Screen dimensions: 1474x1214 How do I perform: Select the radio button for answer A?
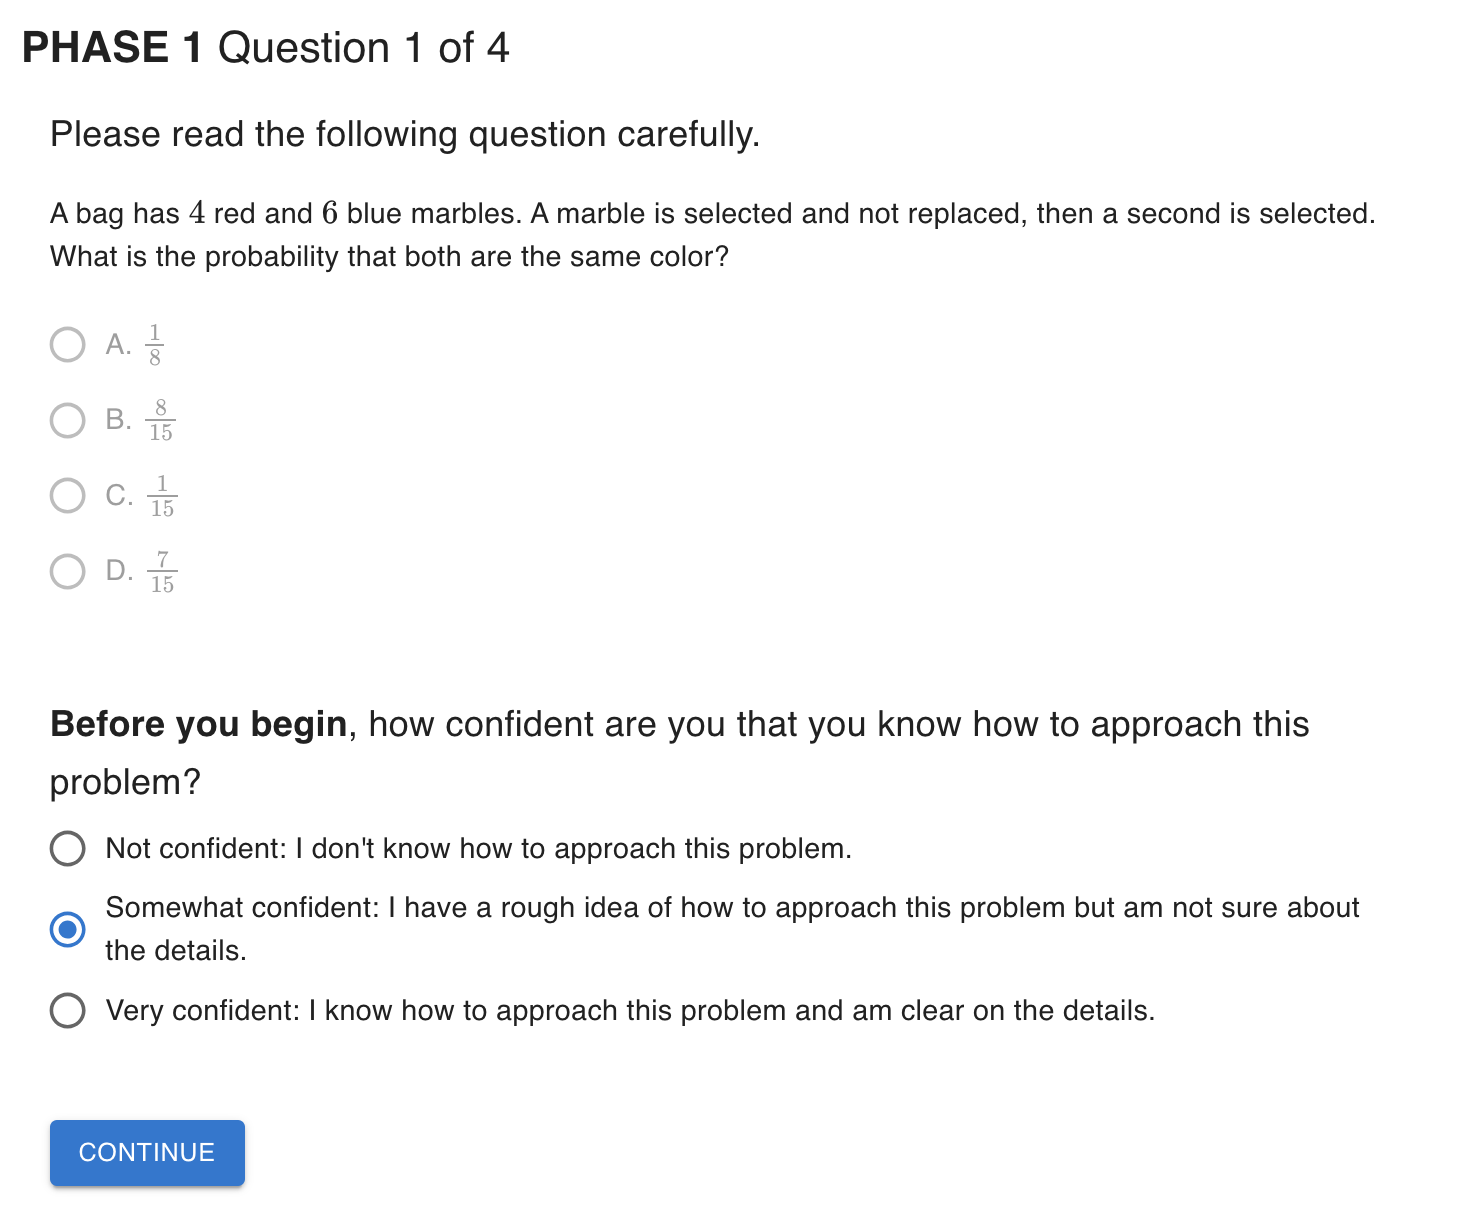point(67,345)
